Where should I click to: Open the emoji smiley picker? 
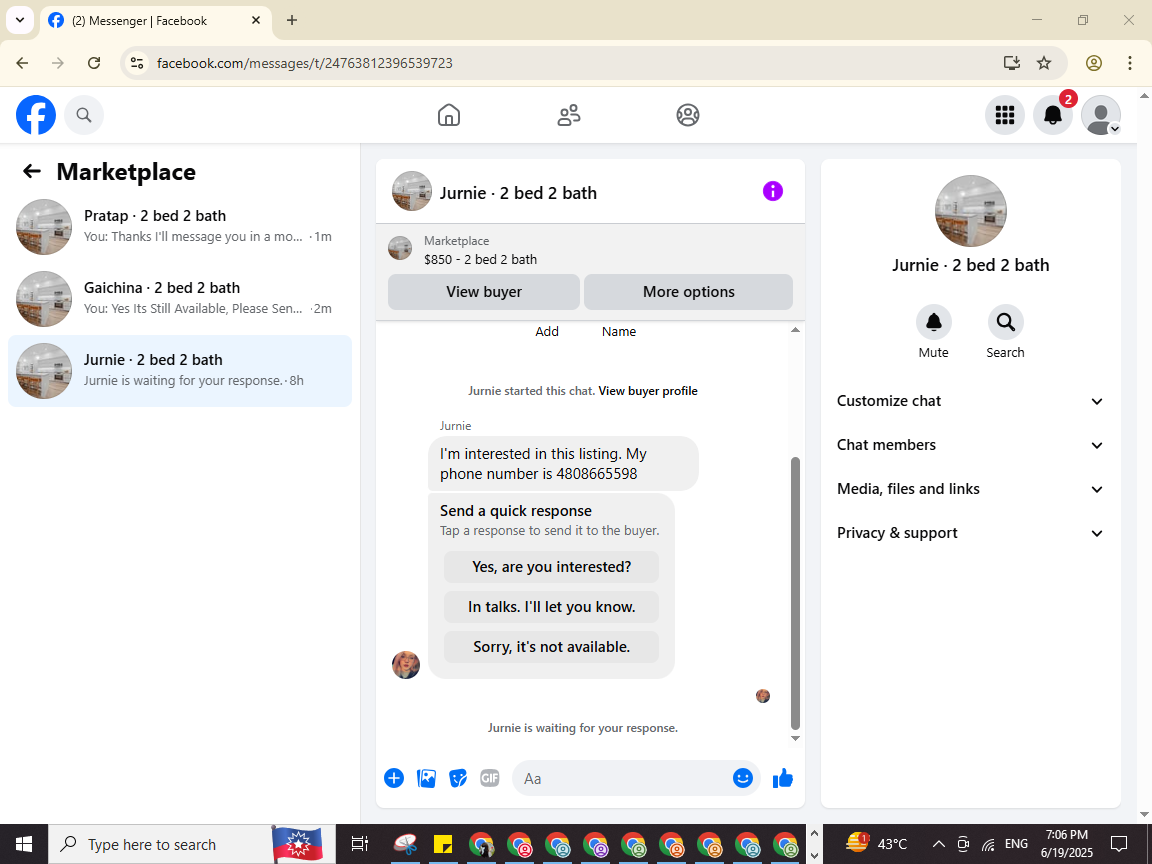(743, 778)
